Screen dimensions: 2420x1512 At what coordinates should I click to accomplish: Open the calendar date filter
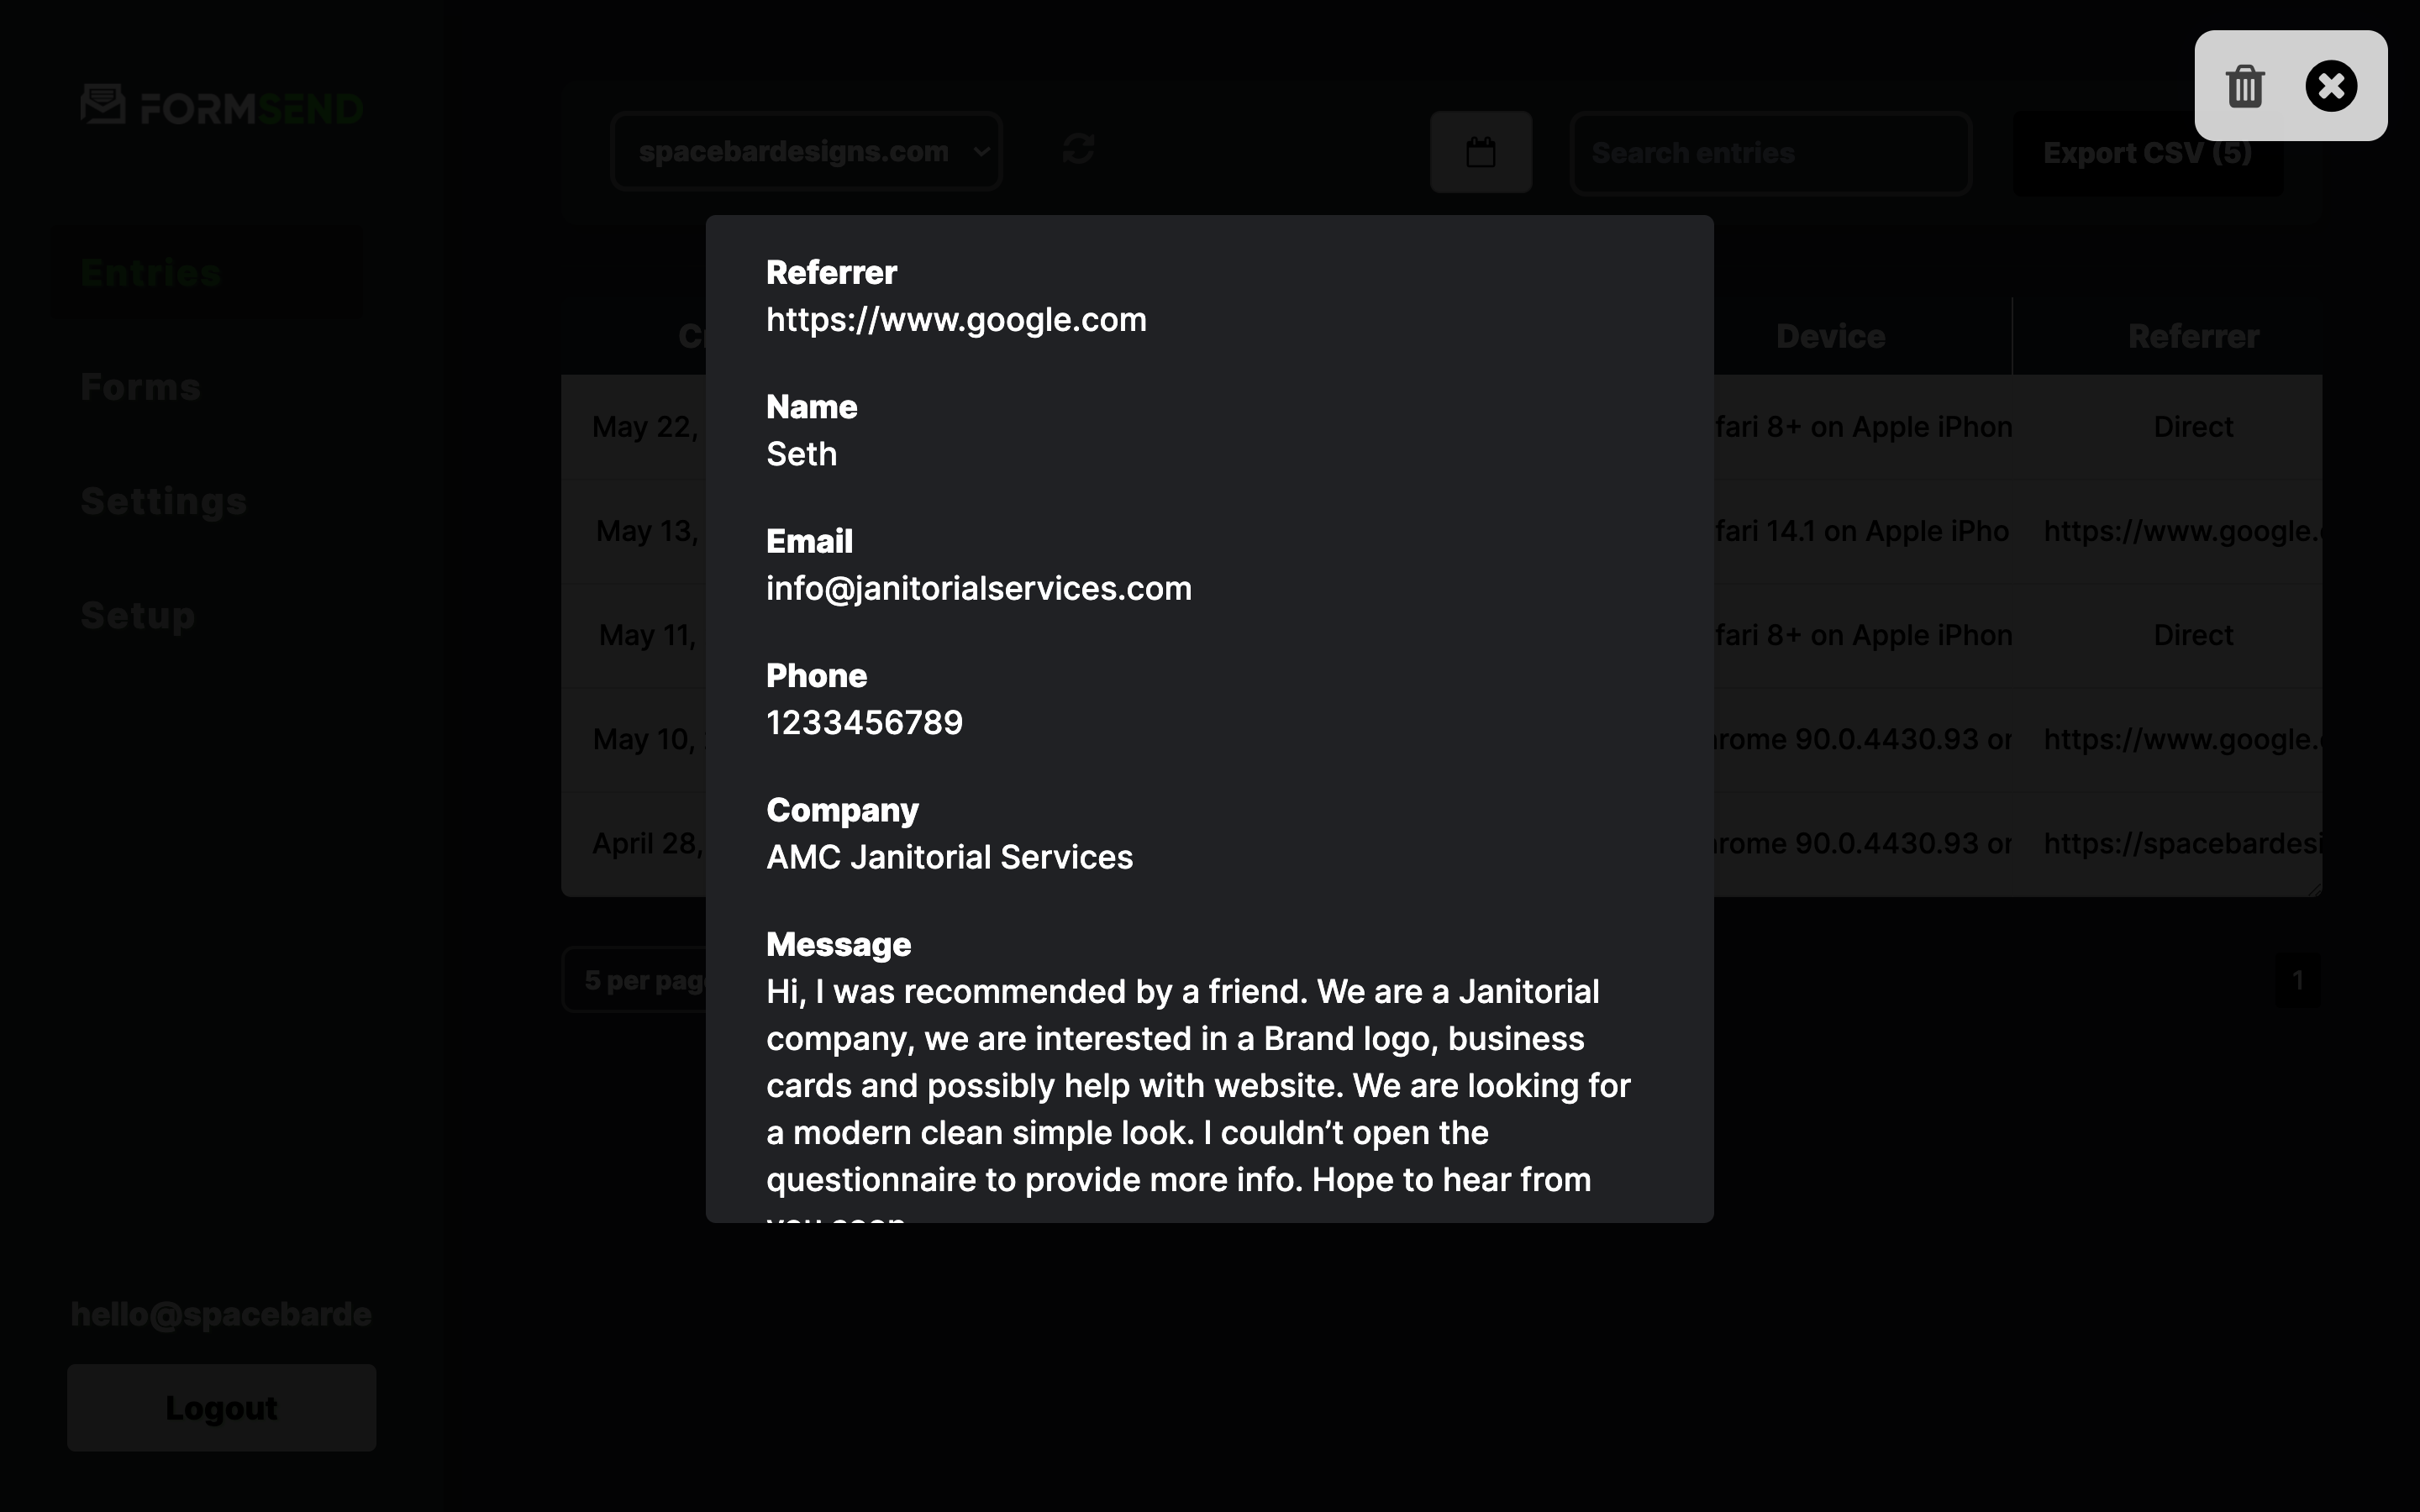click(x=1480, y=152)
